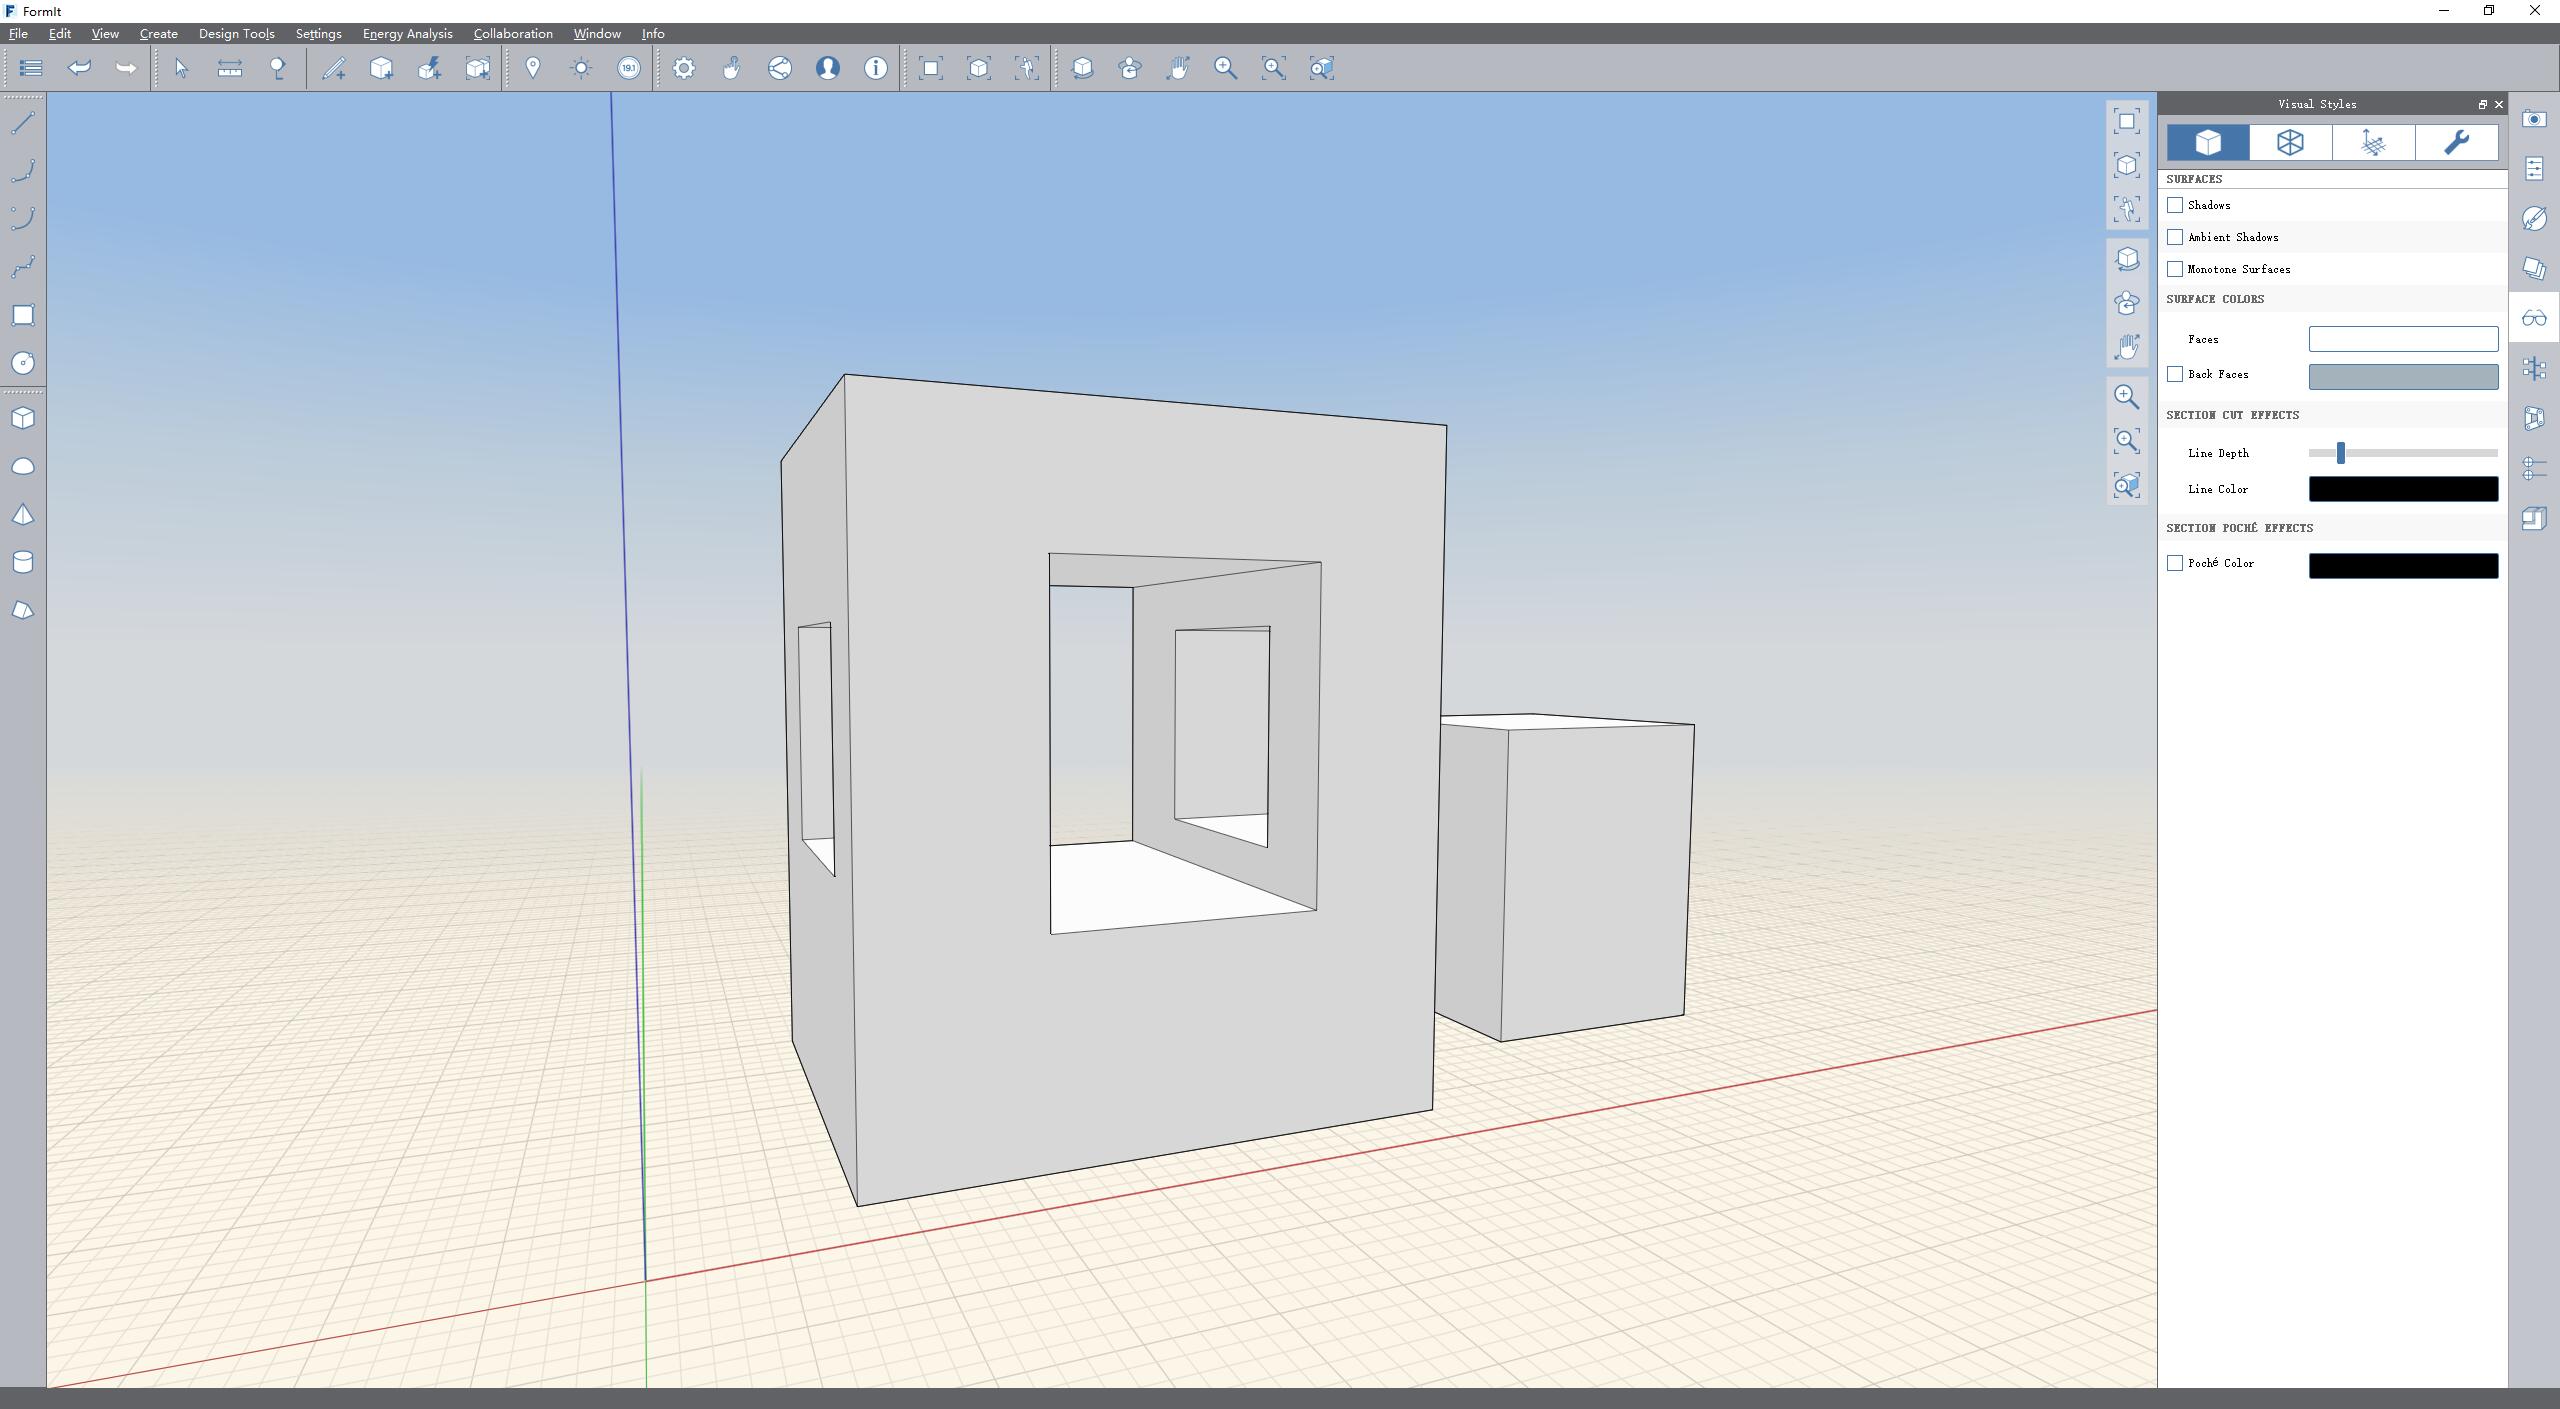Activate the Measure tool in toolbar
Screen dimensions: 2560x1409
(230, 68)
